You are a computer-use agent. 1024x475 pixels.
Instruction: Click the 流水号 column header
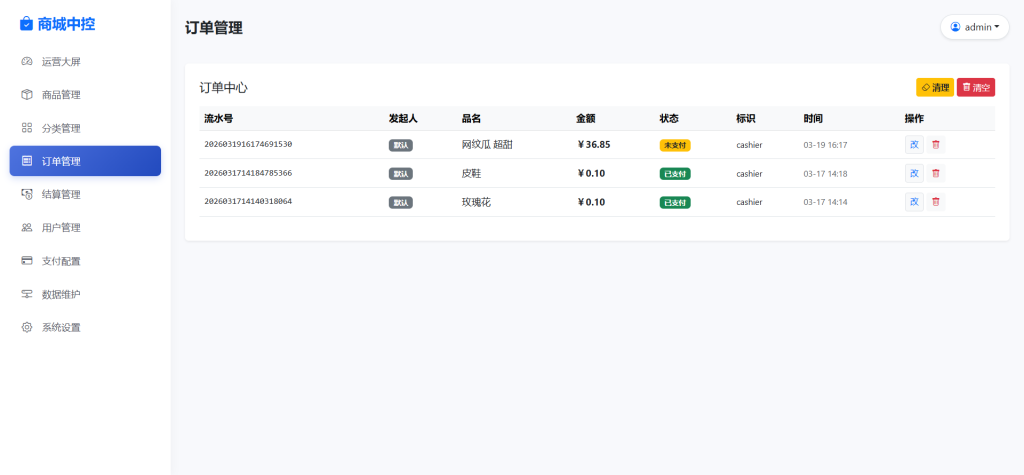coord(219,118)
